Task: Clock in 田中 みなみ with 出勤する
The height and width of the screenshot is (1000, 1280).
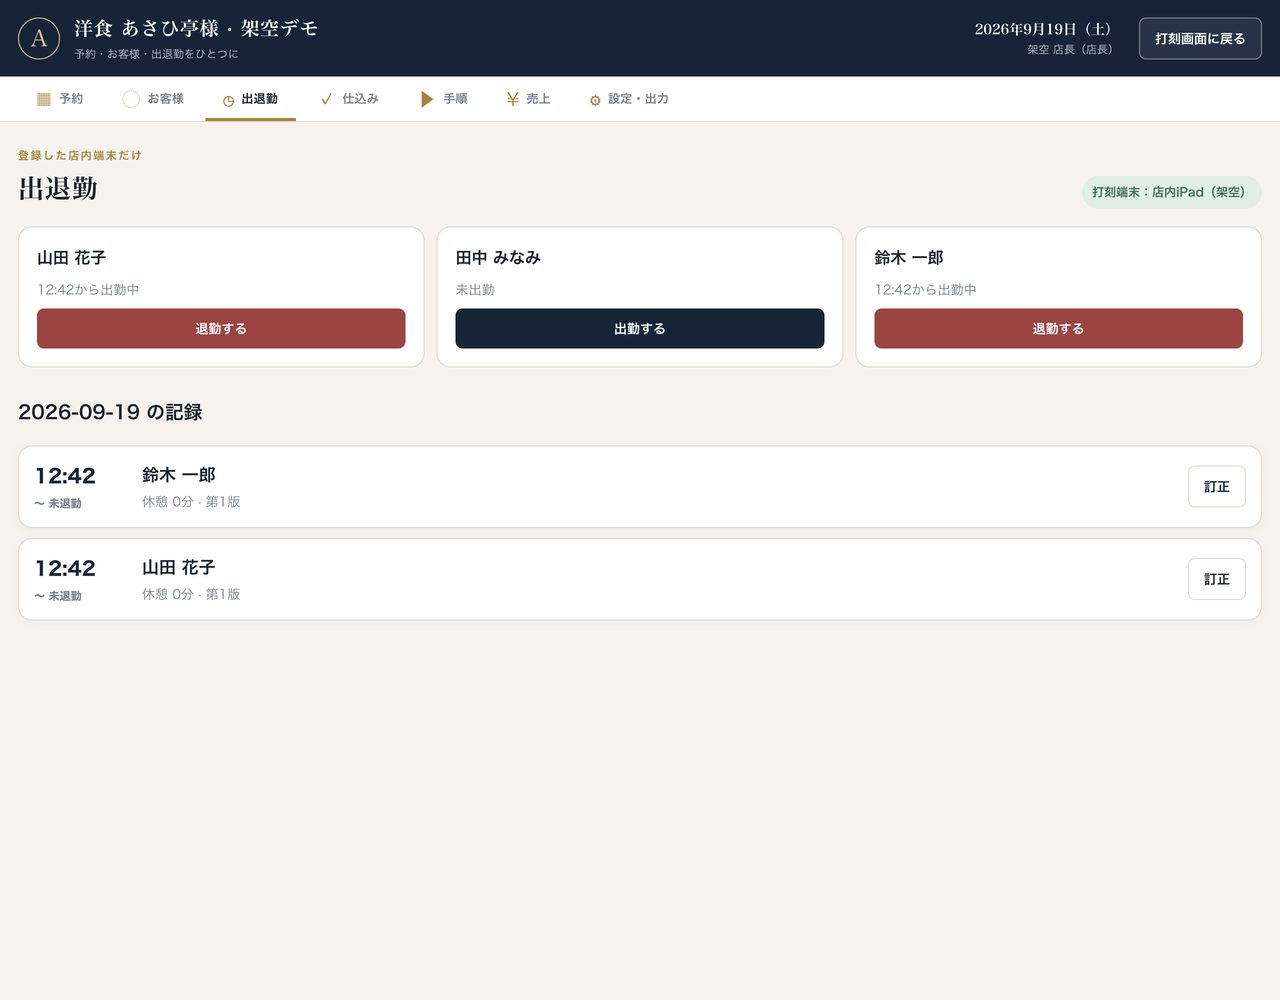Action: (640, 328)
